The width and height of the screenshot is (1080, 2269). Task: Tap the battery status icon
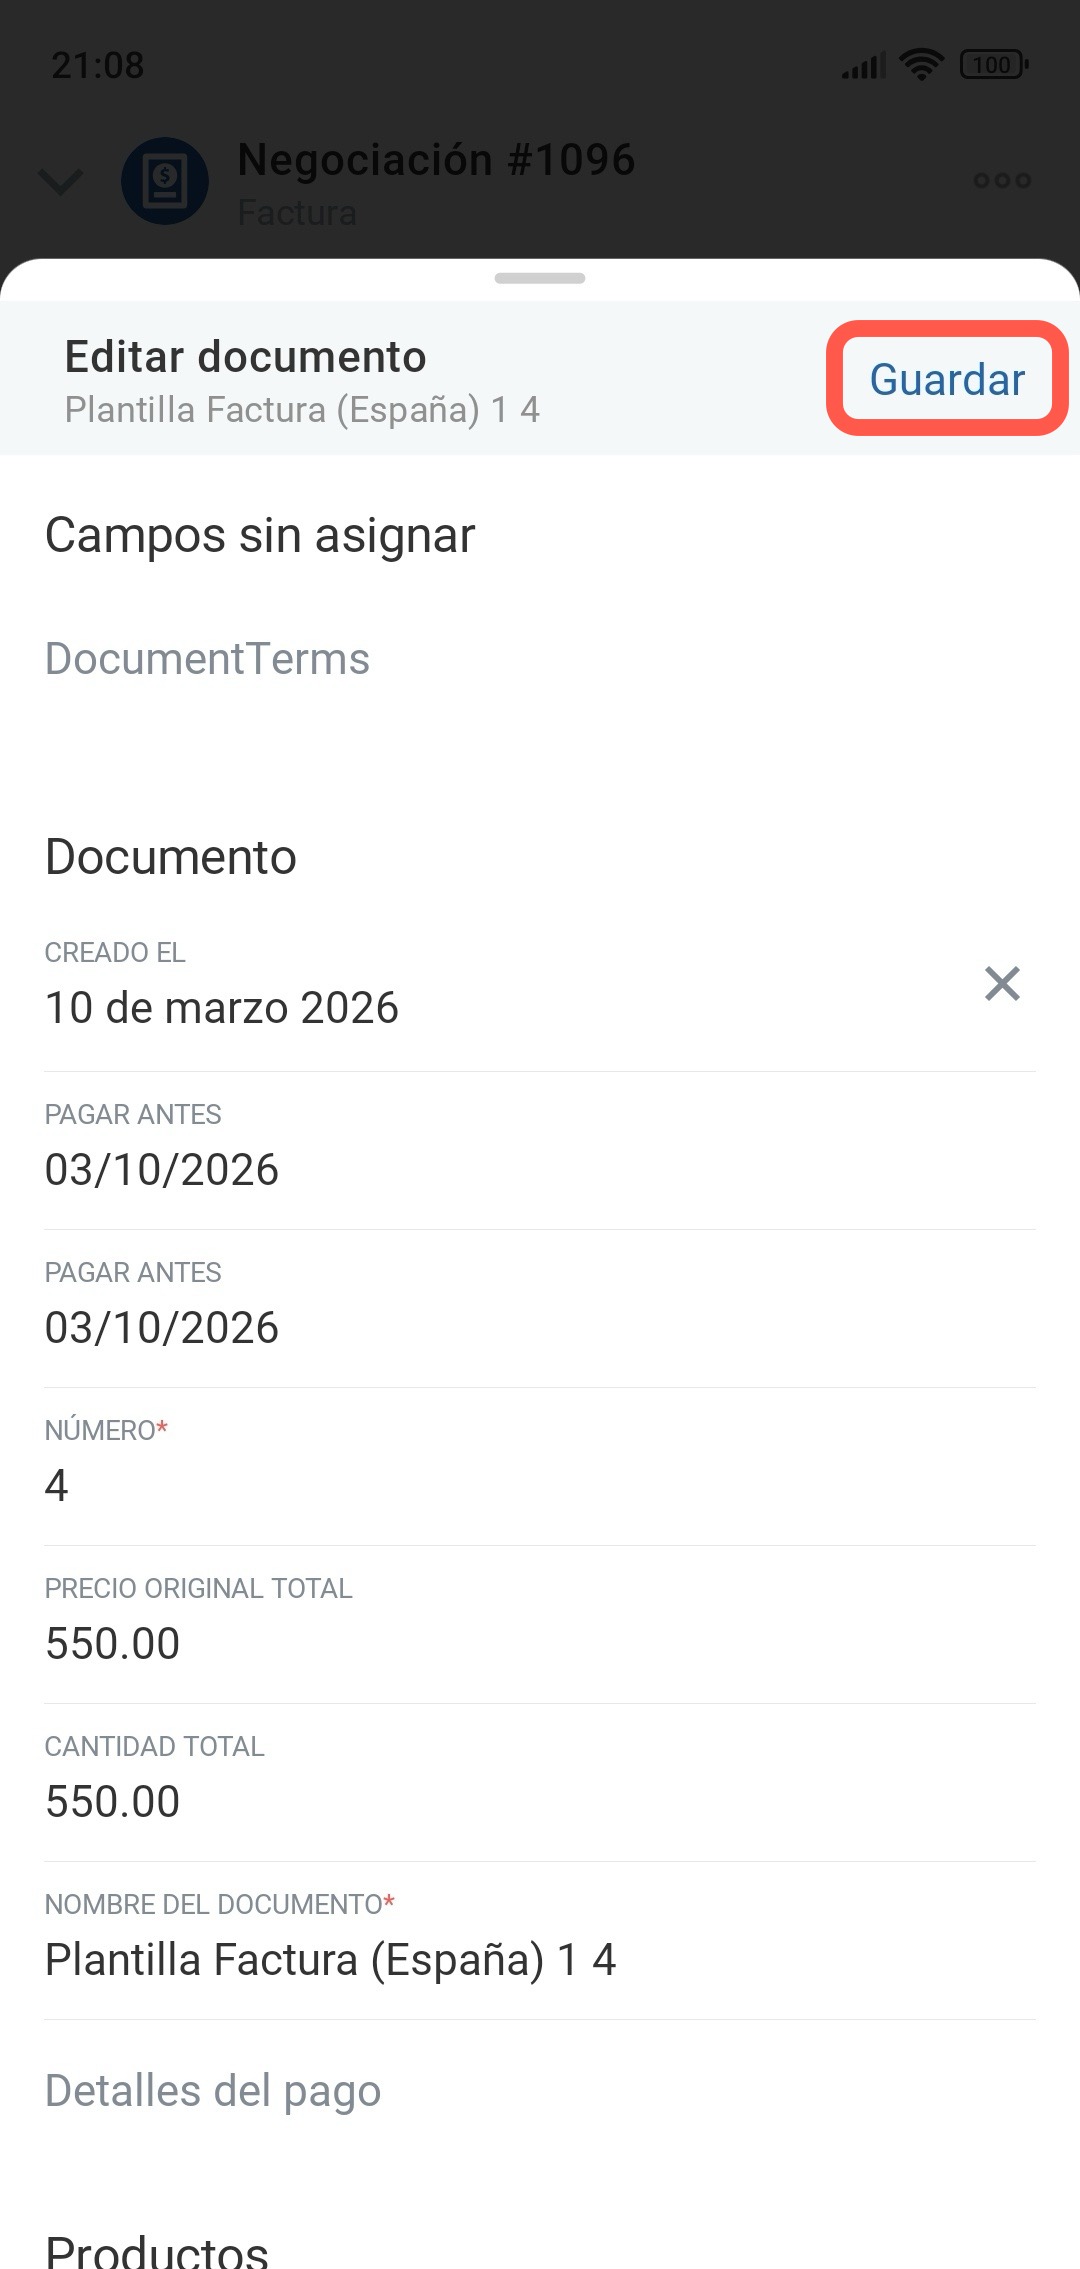(x=993, y=65)
